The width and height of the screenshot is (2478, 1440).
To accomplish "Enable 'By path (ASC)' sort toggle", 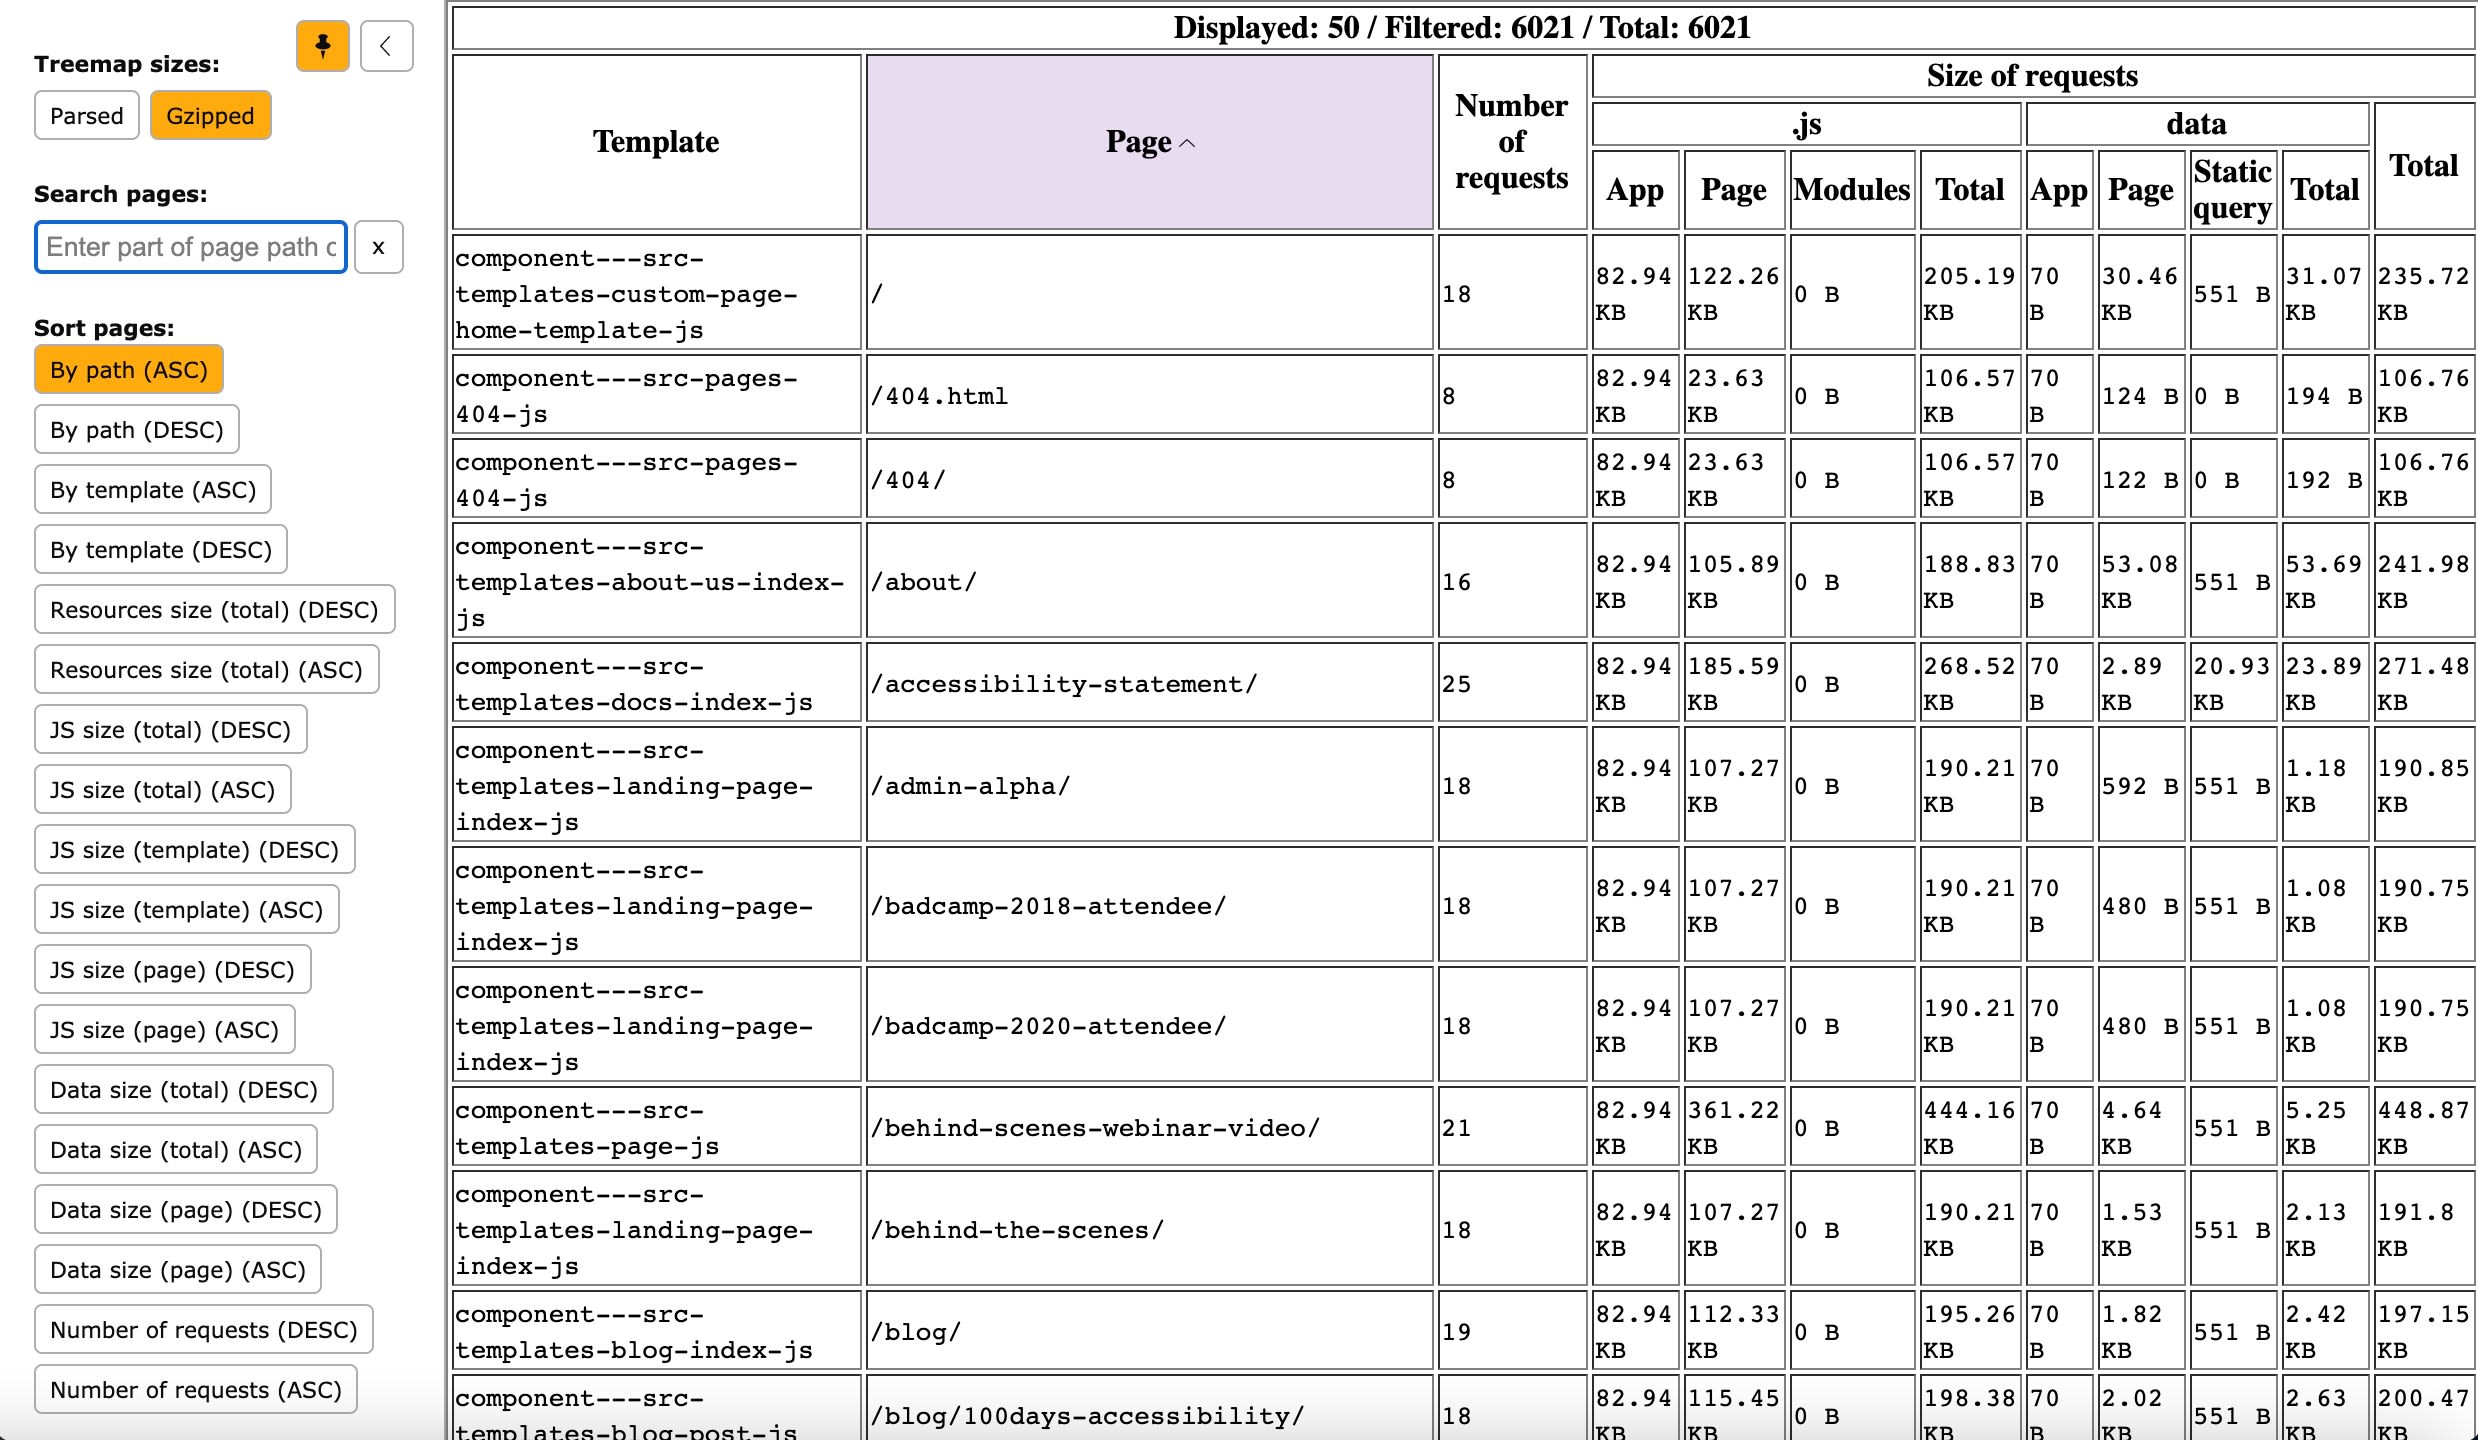I will coord(129,369).
